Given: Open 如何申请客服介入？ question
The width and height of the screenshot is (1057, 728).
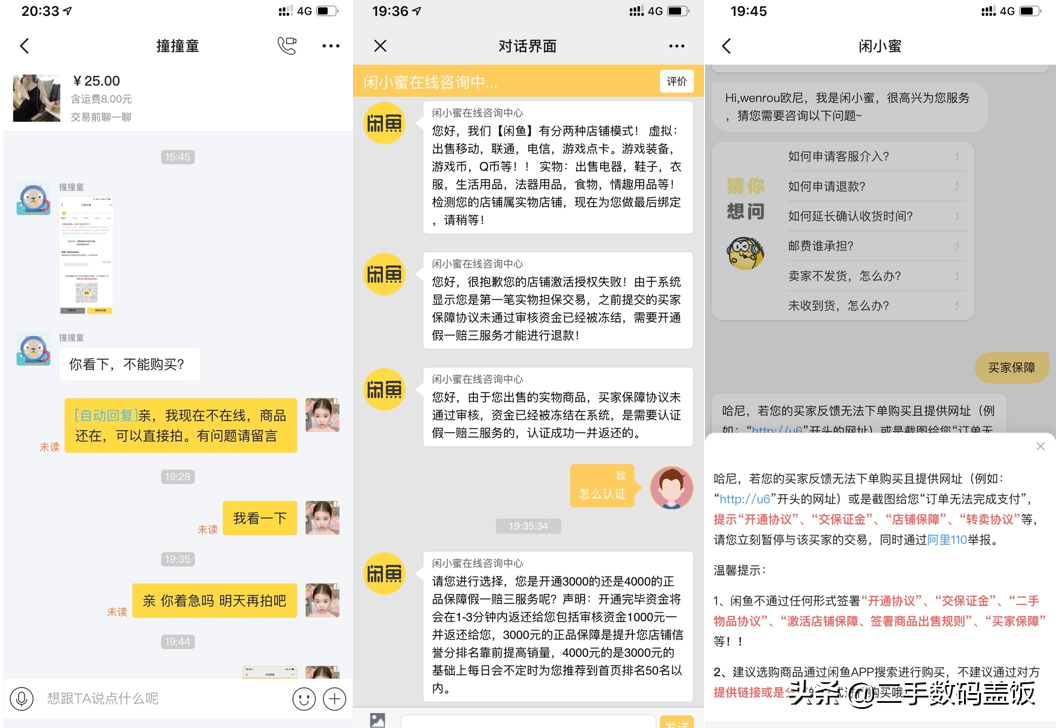Looking at the screenshot, I should pos(876,156).
